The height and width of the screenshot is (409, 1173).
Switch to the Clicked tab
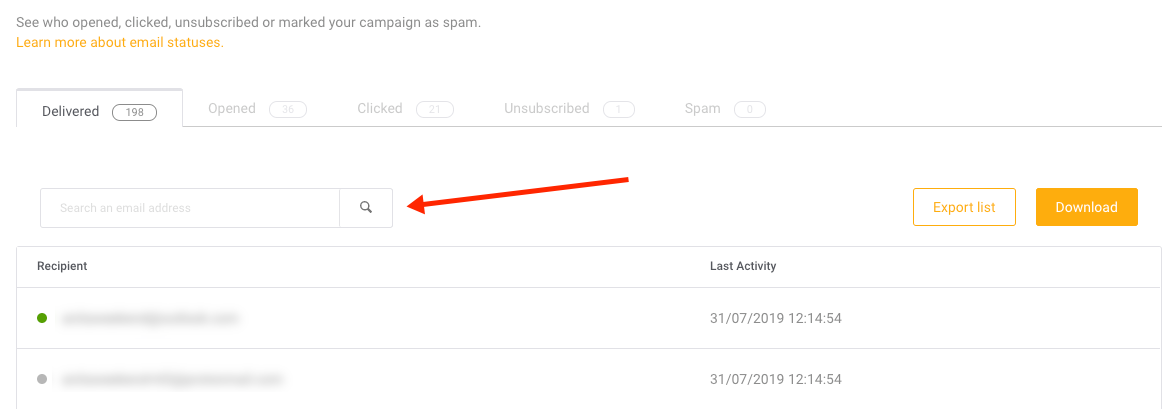[x=405, y=109]
